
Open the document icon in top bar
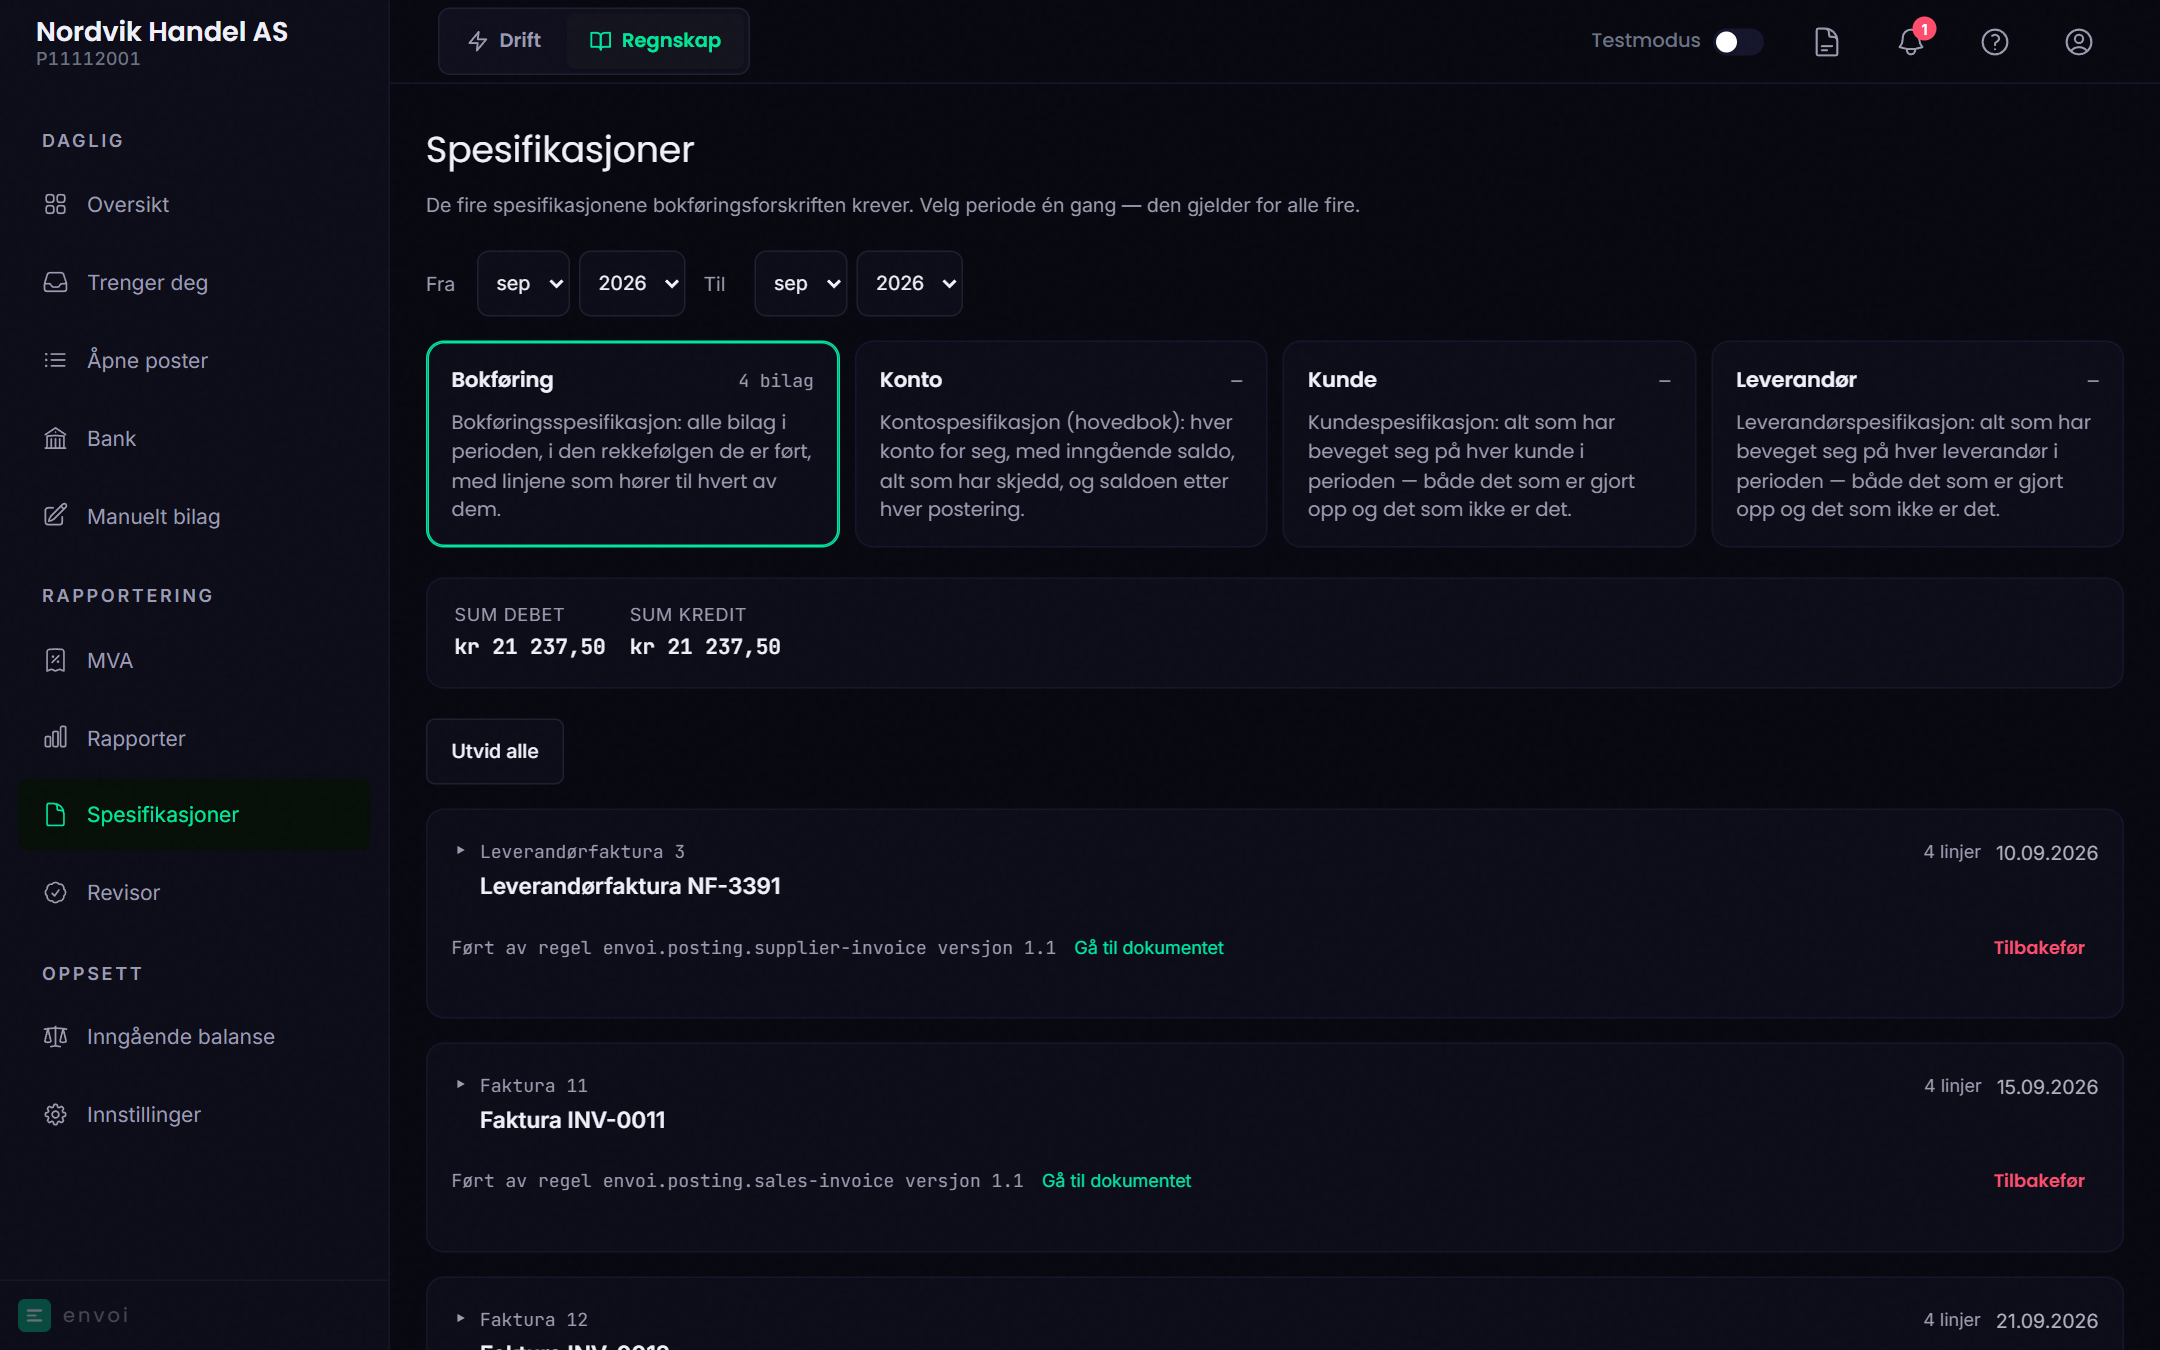tap(1826, 41)
